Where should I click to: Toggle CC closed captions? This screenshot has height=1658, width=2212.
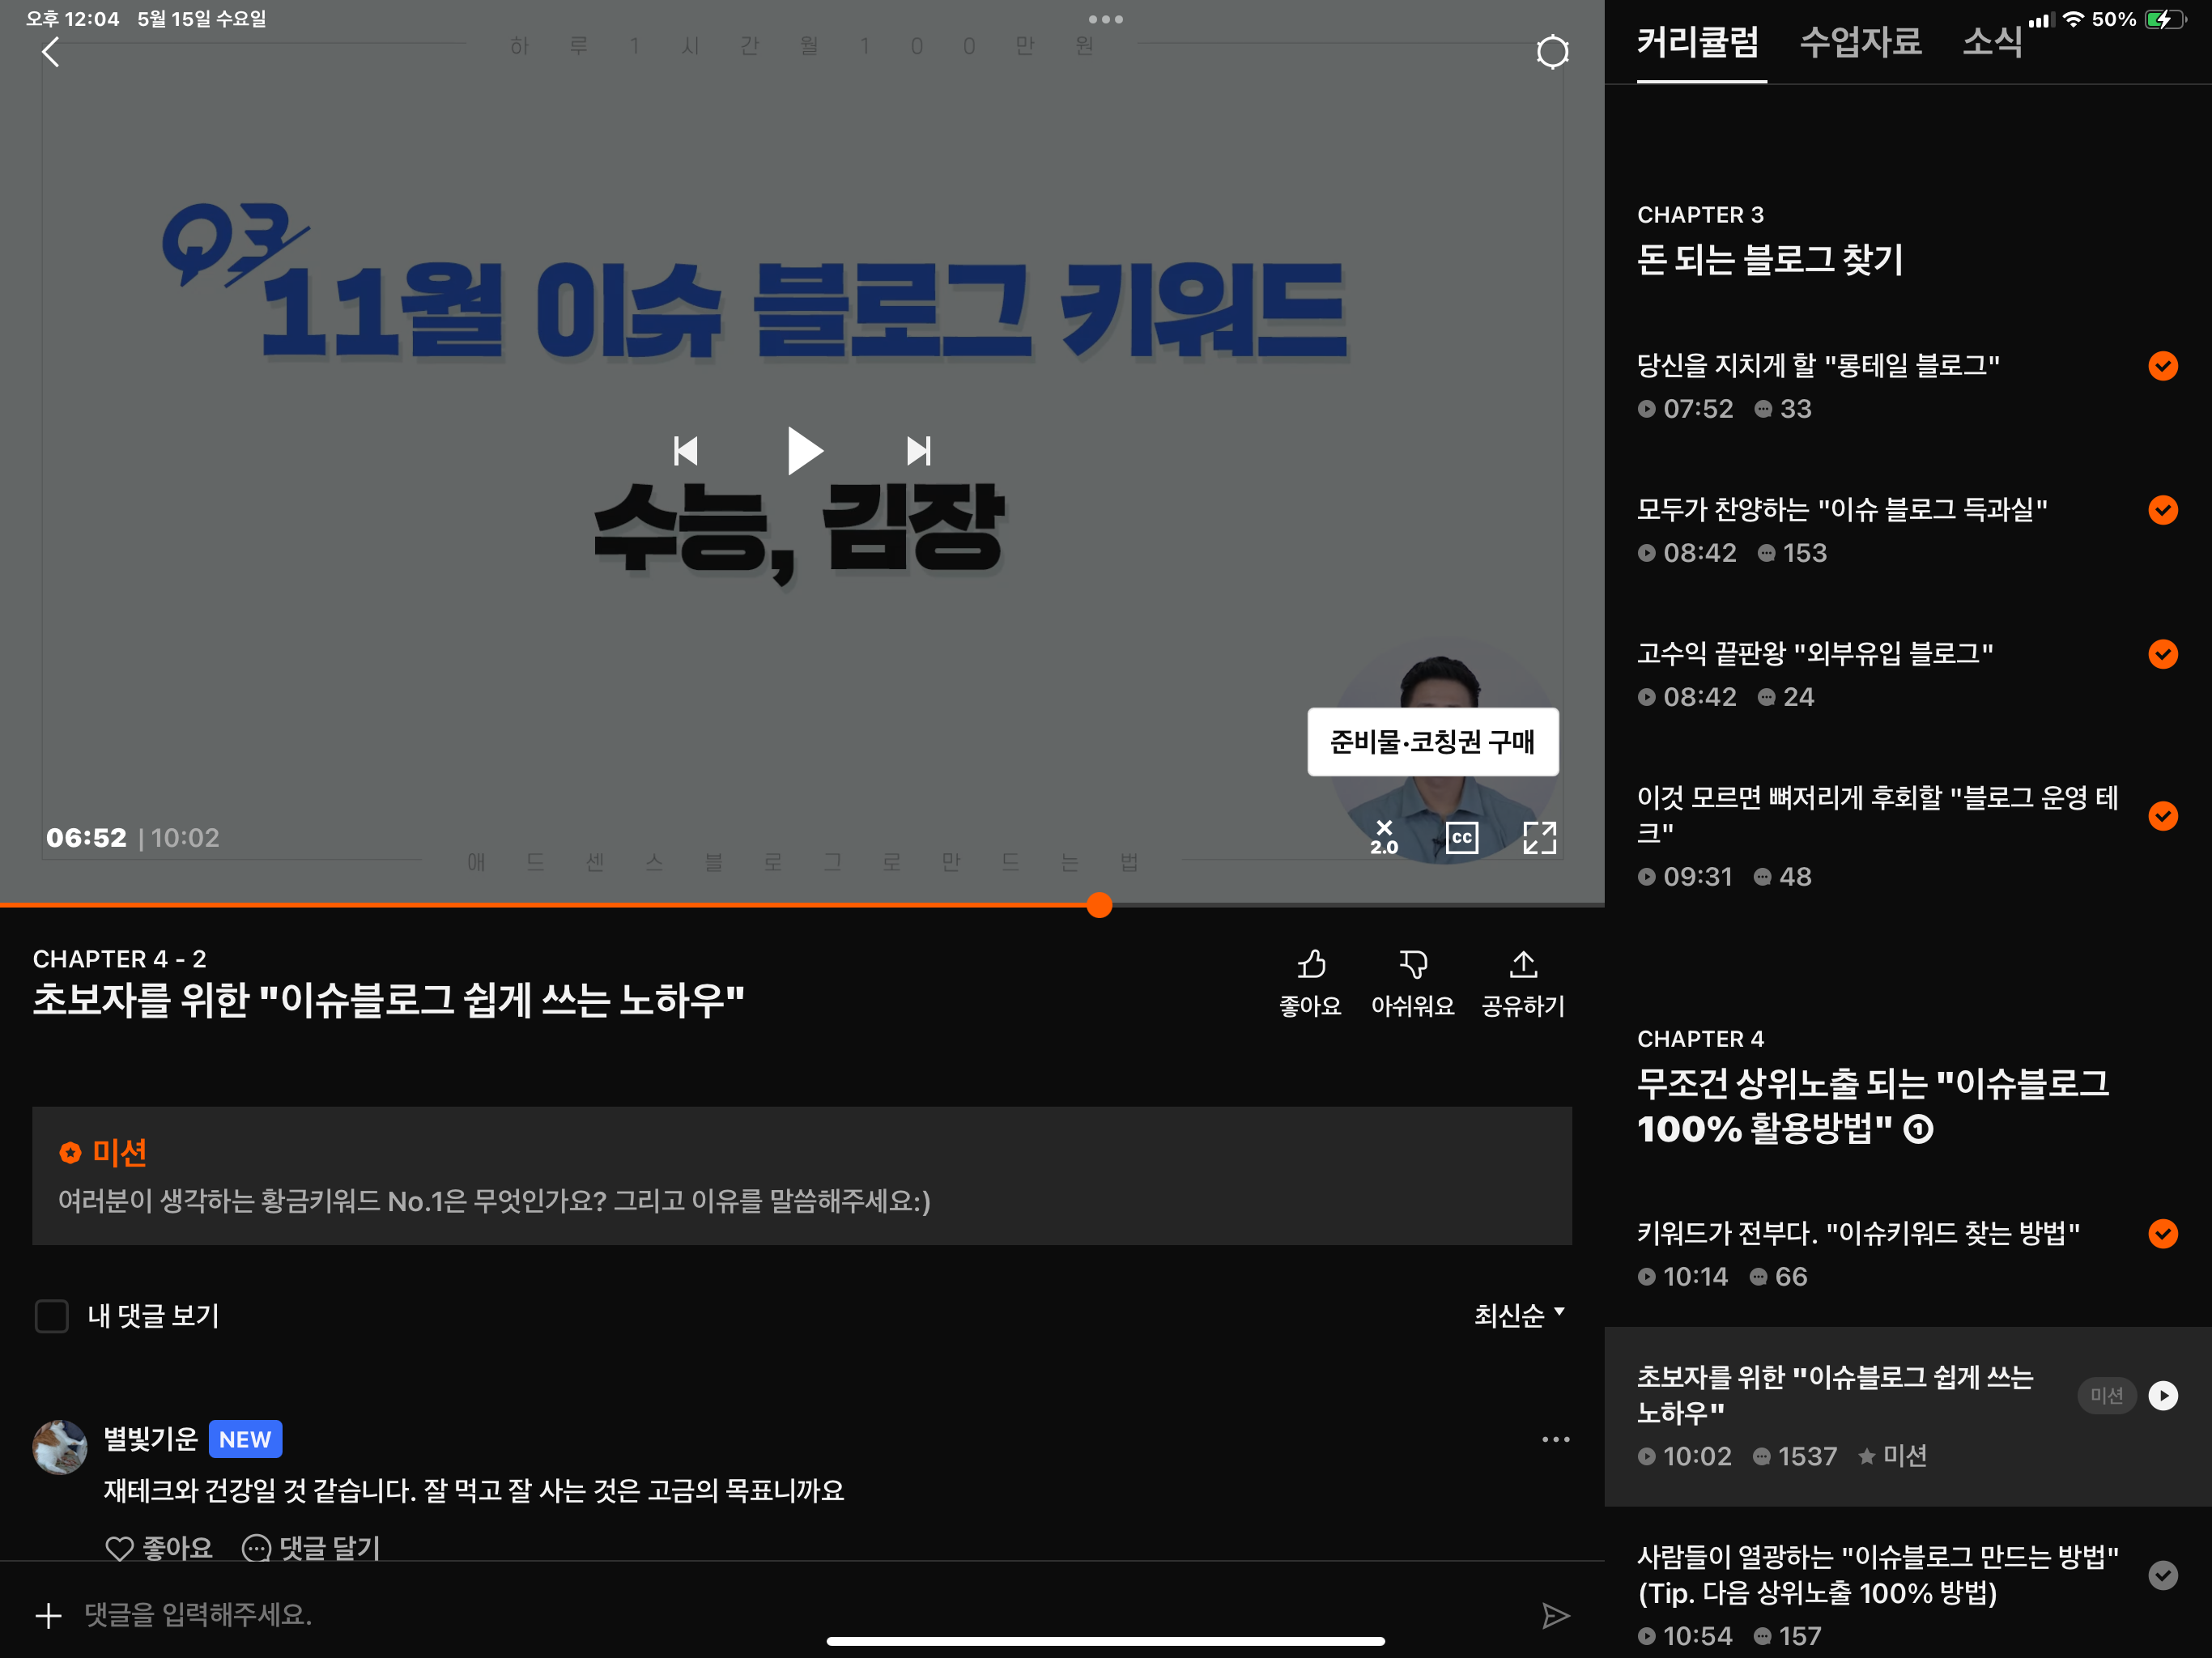[x=1461, y=837]
